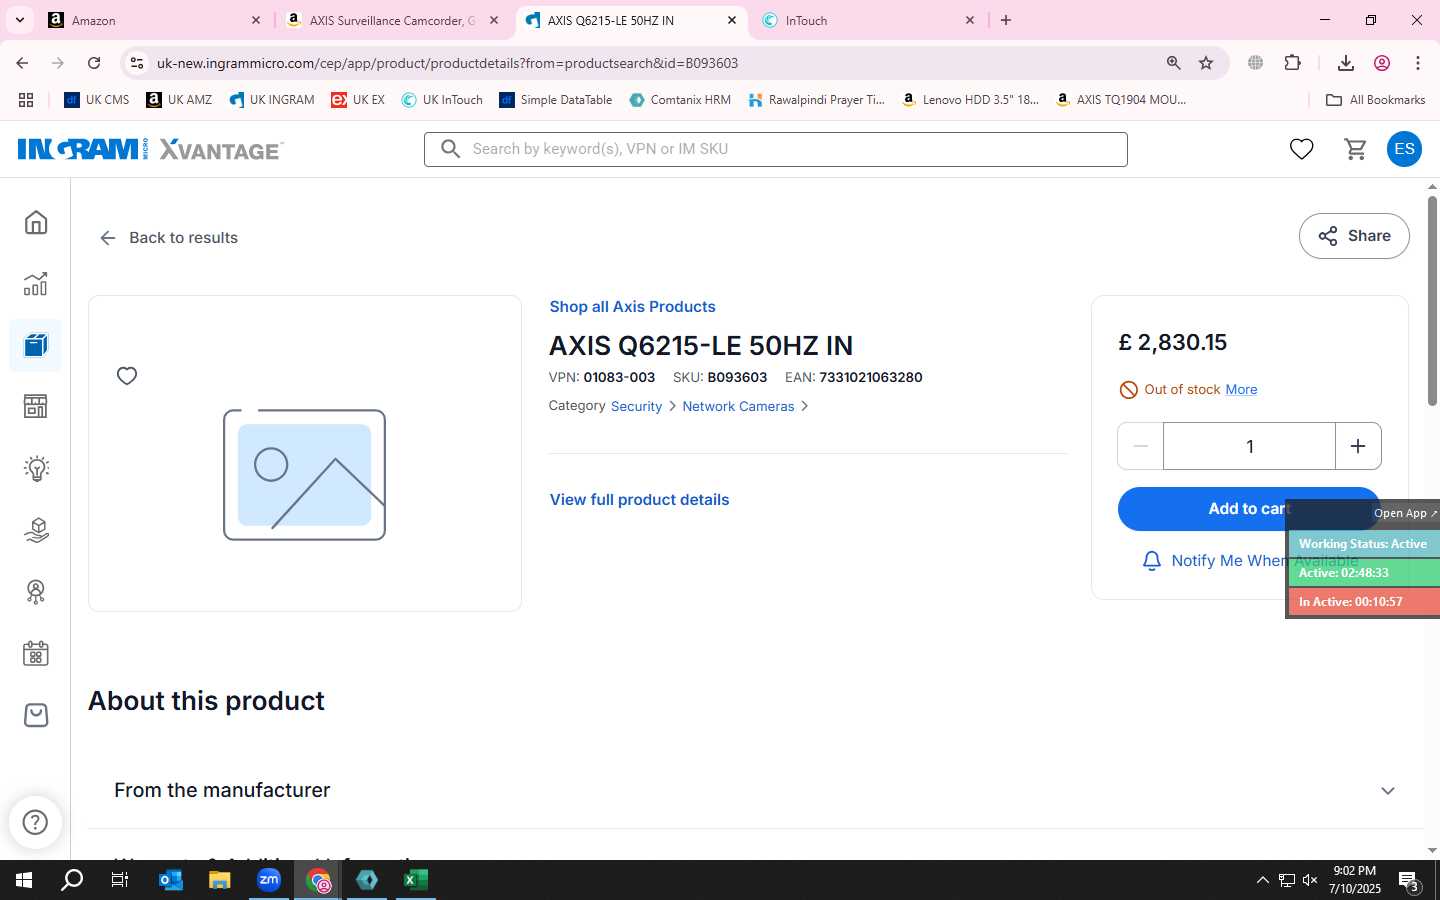
Task: Click the Share button
Action: [x=1354, y=236]
